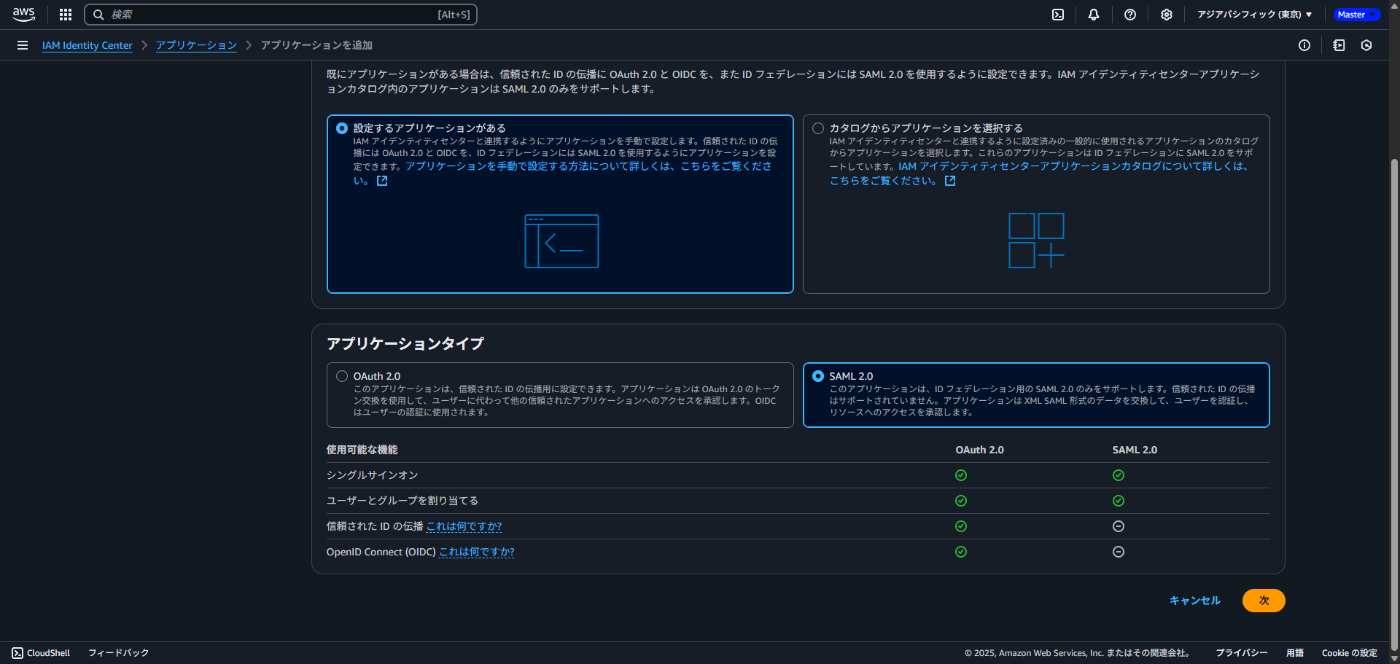This screenshot has width=1400, height=664.
Task: Click the キャンセル button
Action: [1195, 600]
